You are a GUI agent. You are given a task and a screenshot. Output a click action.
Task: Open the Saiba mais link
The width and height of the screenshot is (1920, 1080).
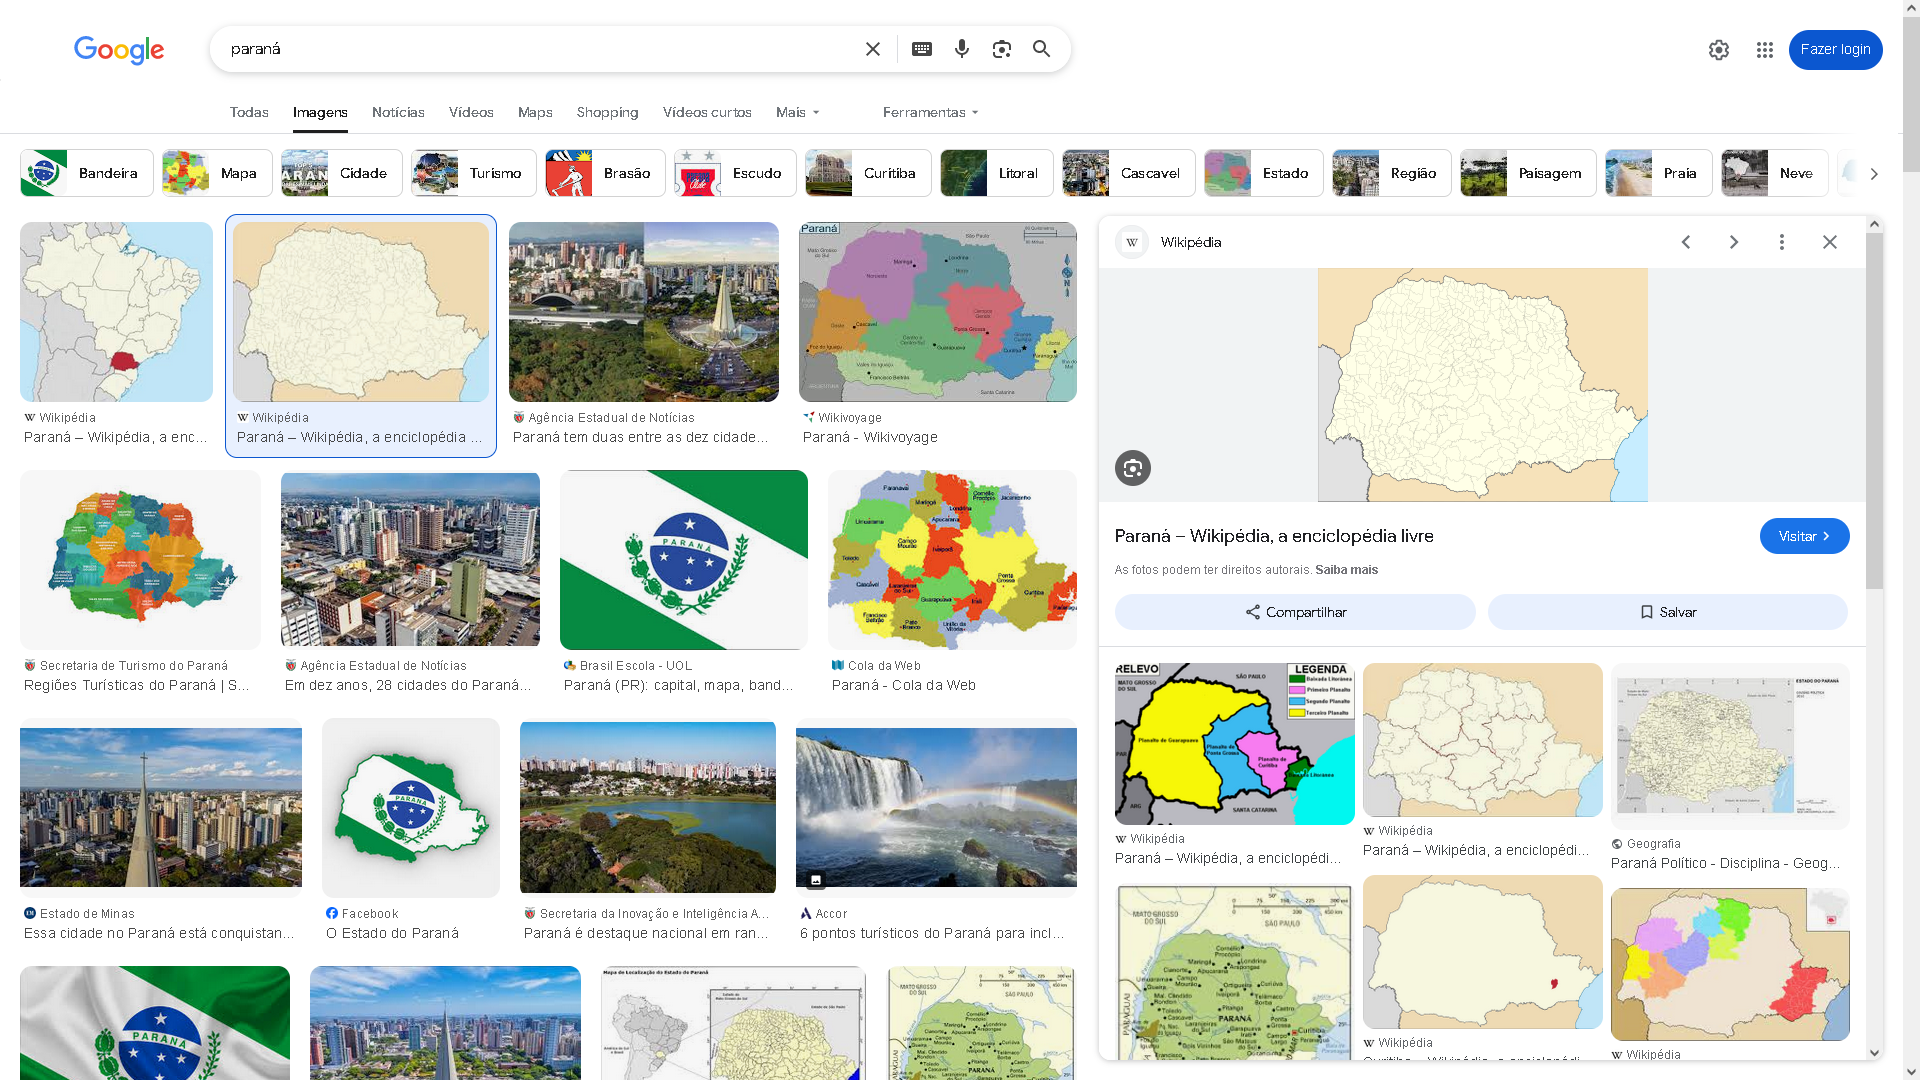[1346, 570]
